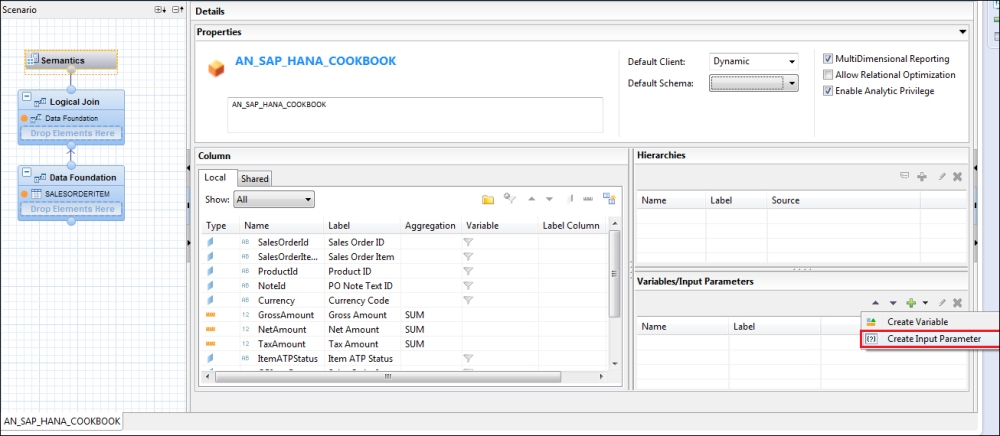
Task: Switch to the Local tab
Action: (215, 177)
